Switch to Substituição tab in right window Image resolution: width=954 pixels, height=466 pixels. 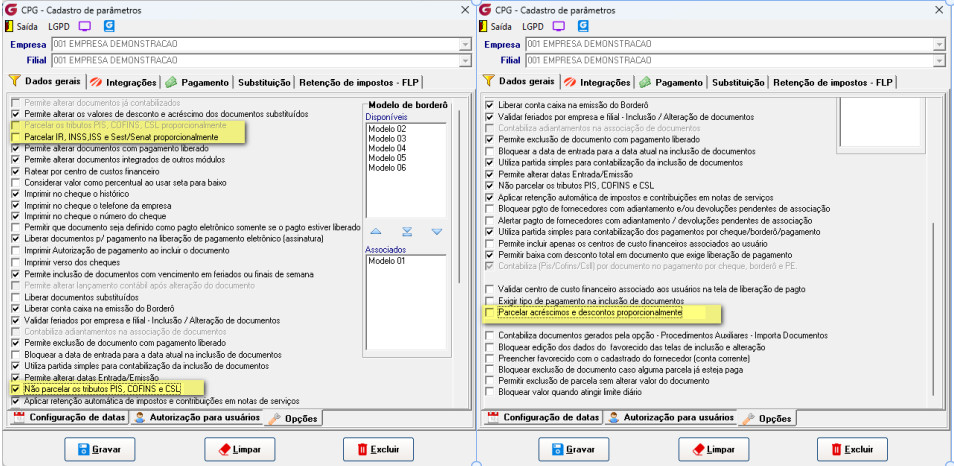738,82
